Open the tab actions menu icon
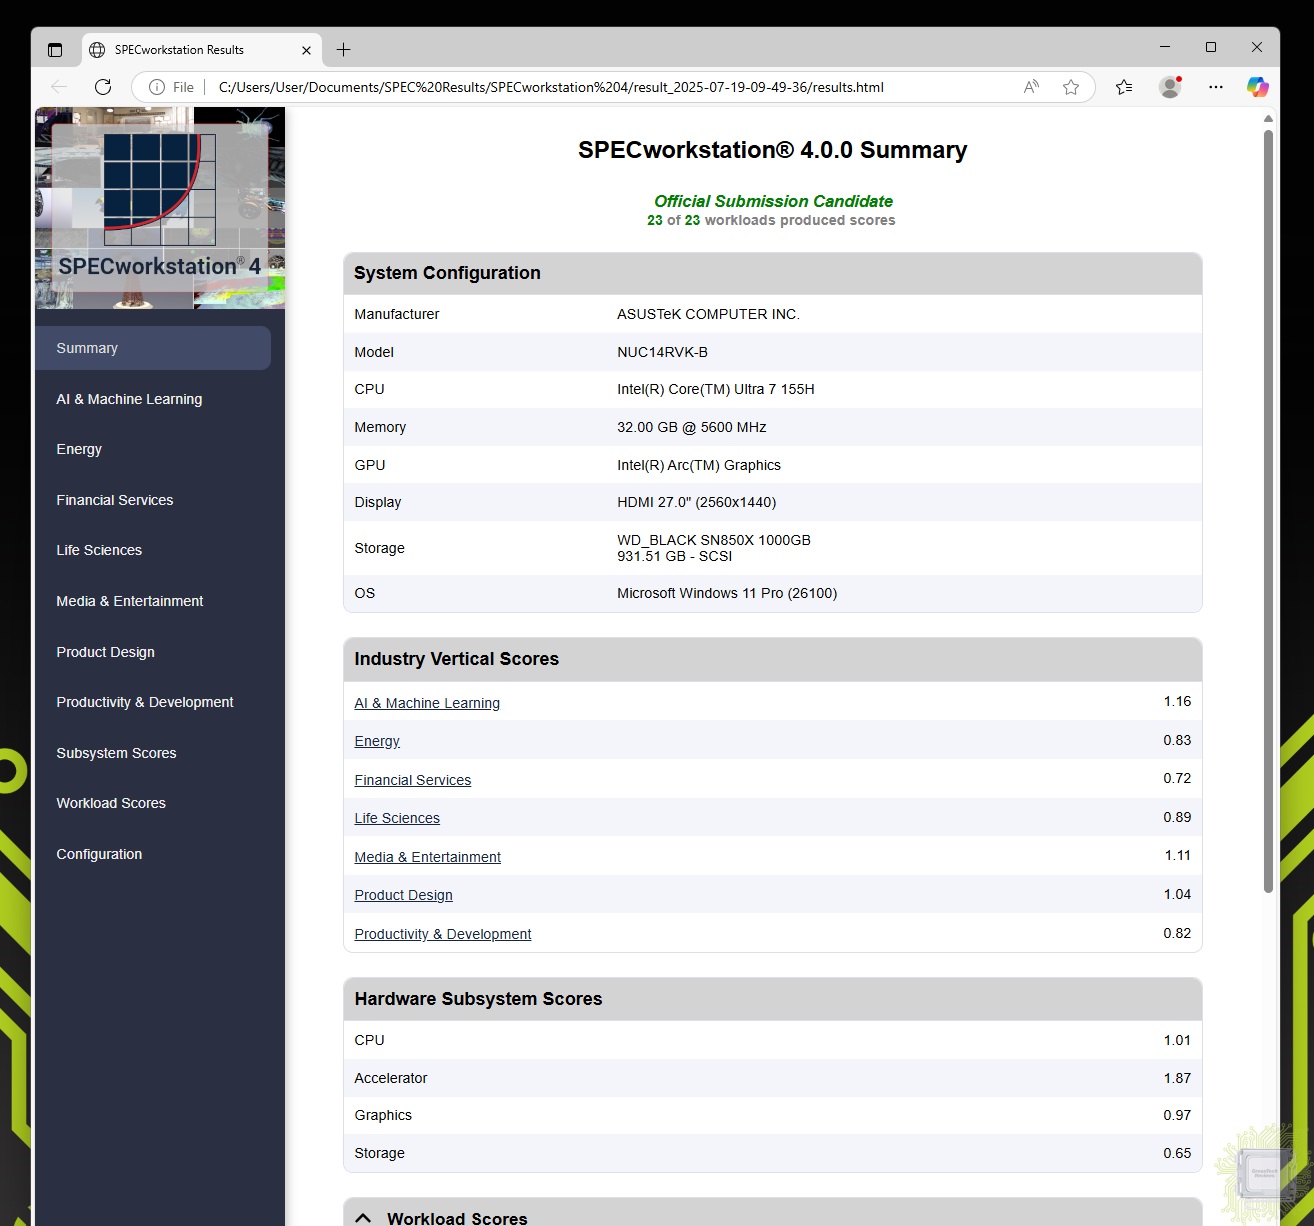The height and width of the screenshot is (1226, 1314). pos(55,50)
